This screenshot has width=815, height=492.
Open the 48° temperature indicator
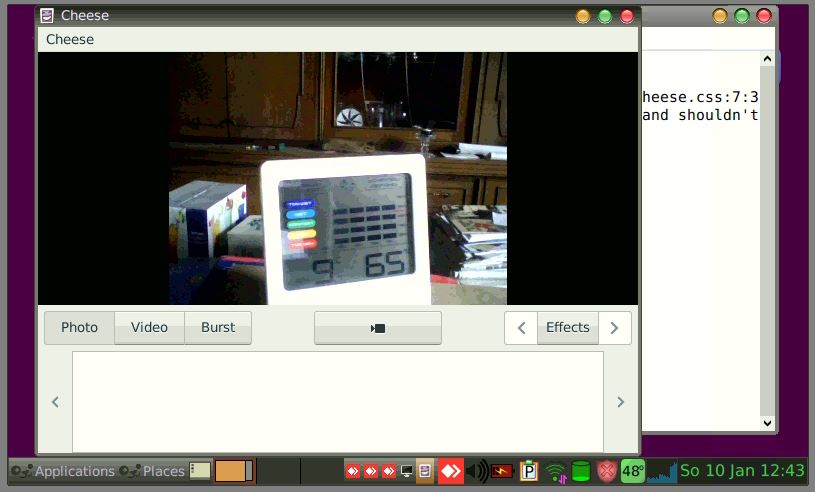click(x=633, y=470)
